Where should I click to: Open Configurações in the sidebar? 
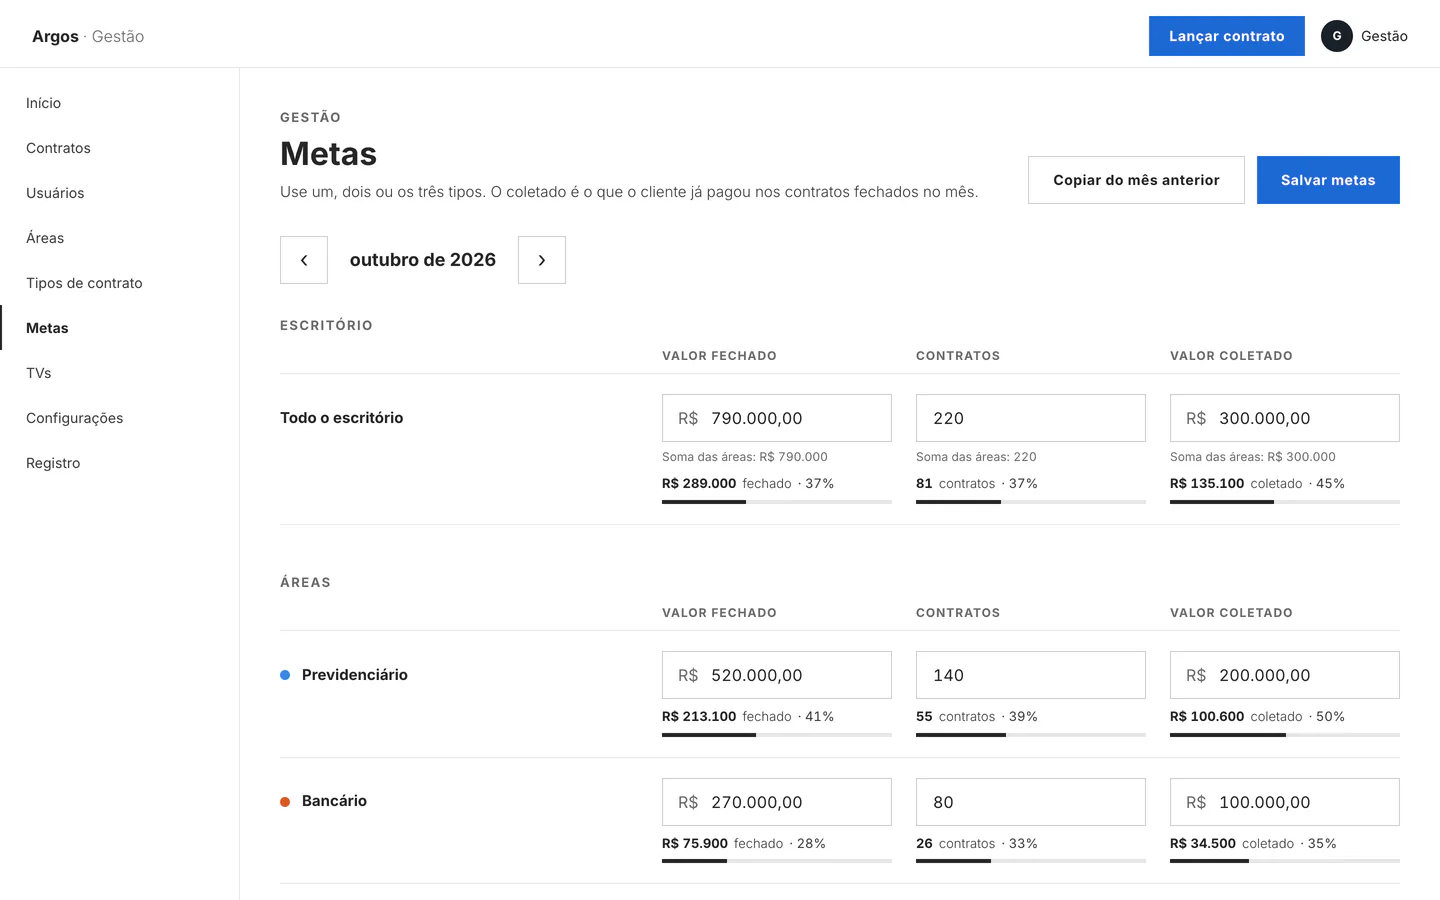(120, 418)
